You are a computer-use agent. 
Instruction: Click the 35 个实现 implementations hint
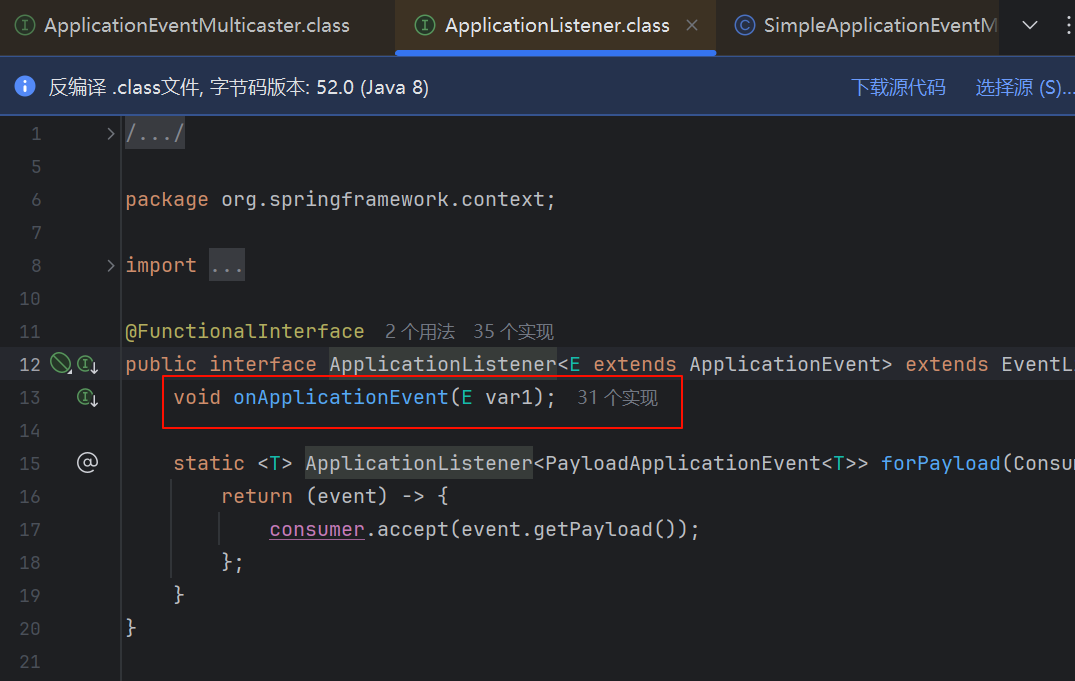(514, 332)
